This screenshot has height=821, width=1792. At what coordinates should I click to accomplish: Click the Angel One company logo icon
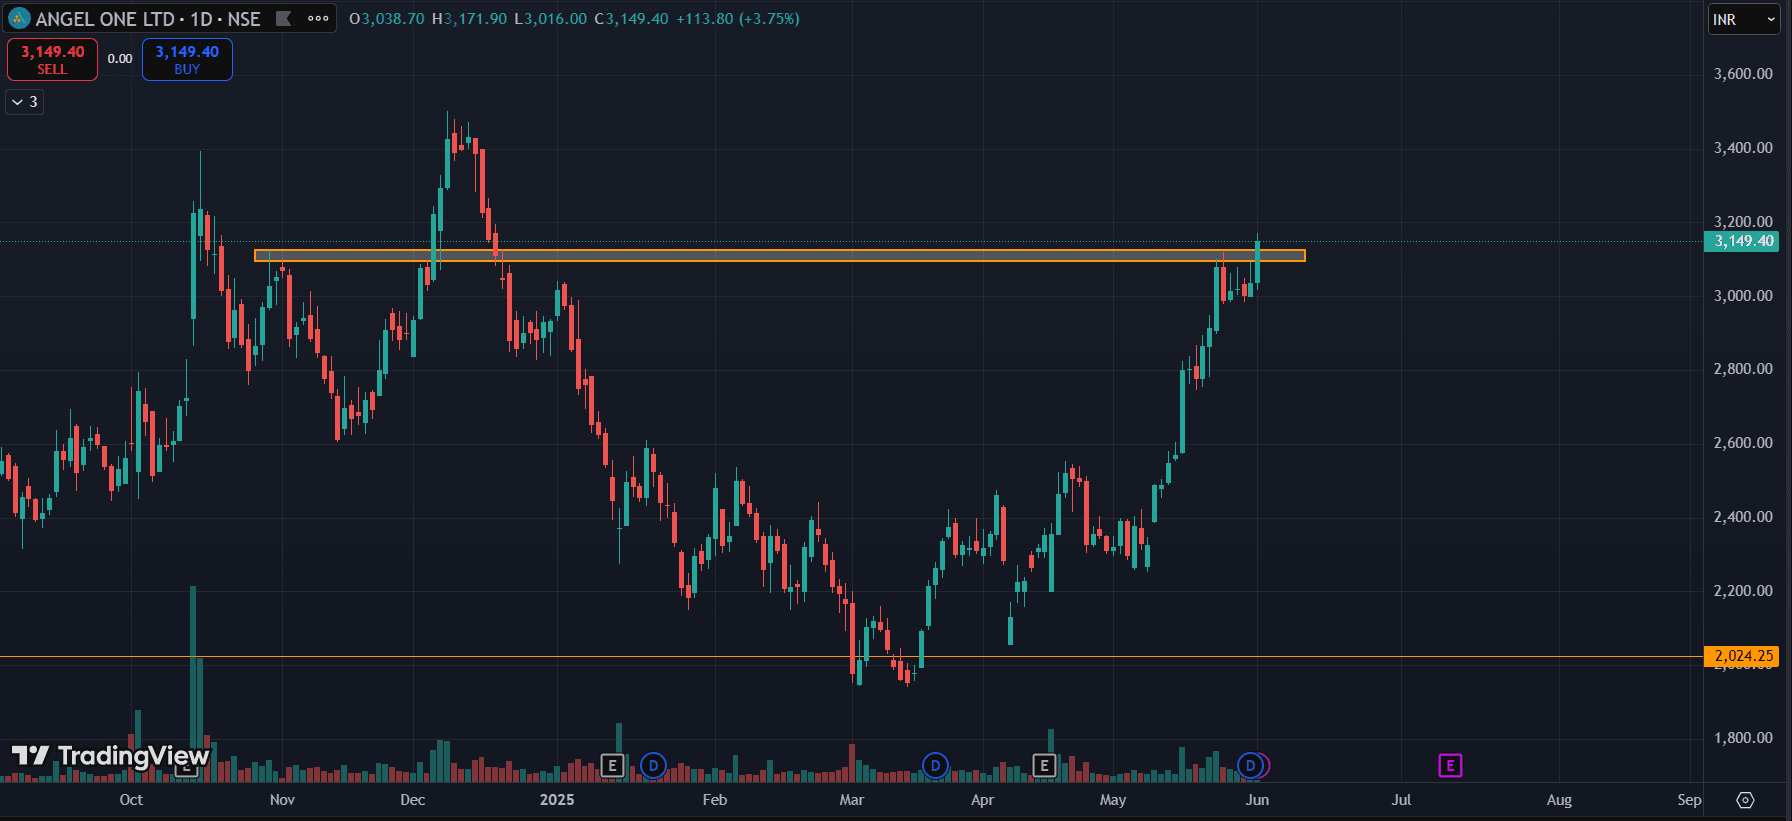coord(19,18)
